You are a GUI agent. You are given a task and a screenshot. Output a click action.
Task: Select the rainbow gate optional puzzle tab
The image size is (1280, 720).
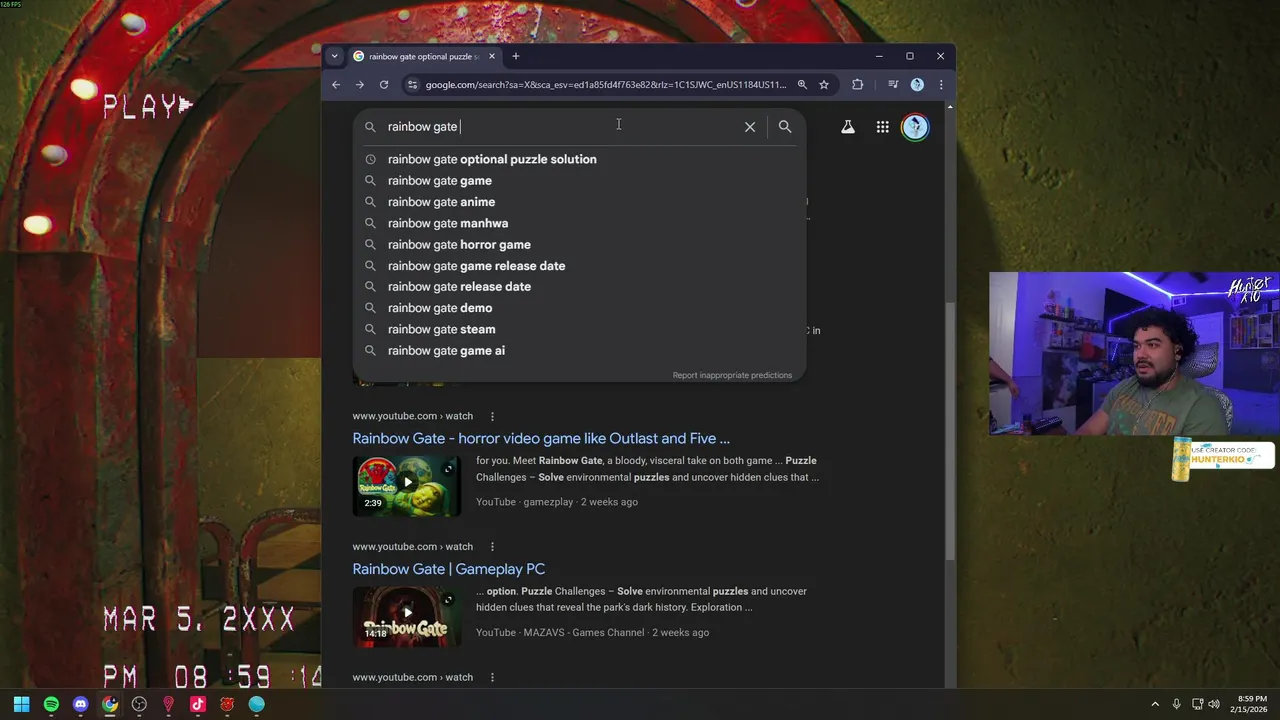click(x=424, y=57)
